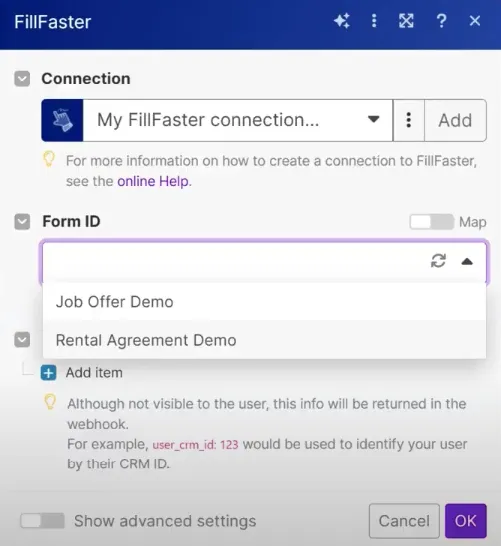Click the FillFaster hand app icon
Viewport: 501px width, 546px height.
[x=62, y=120]
